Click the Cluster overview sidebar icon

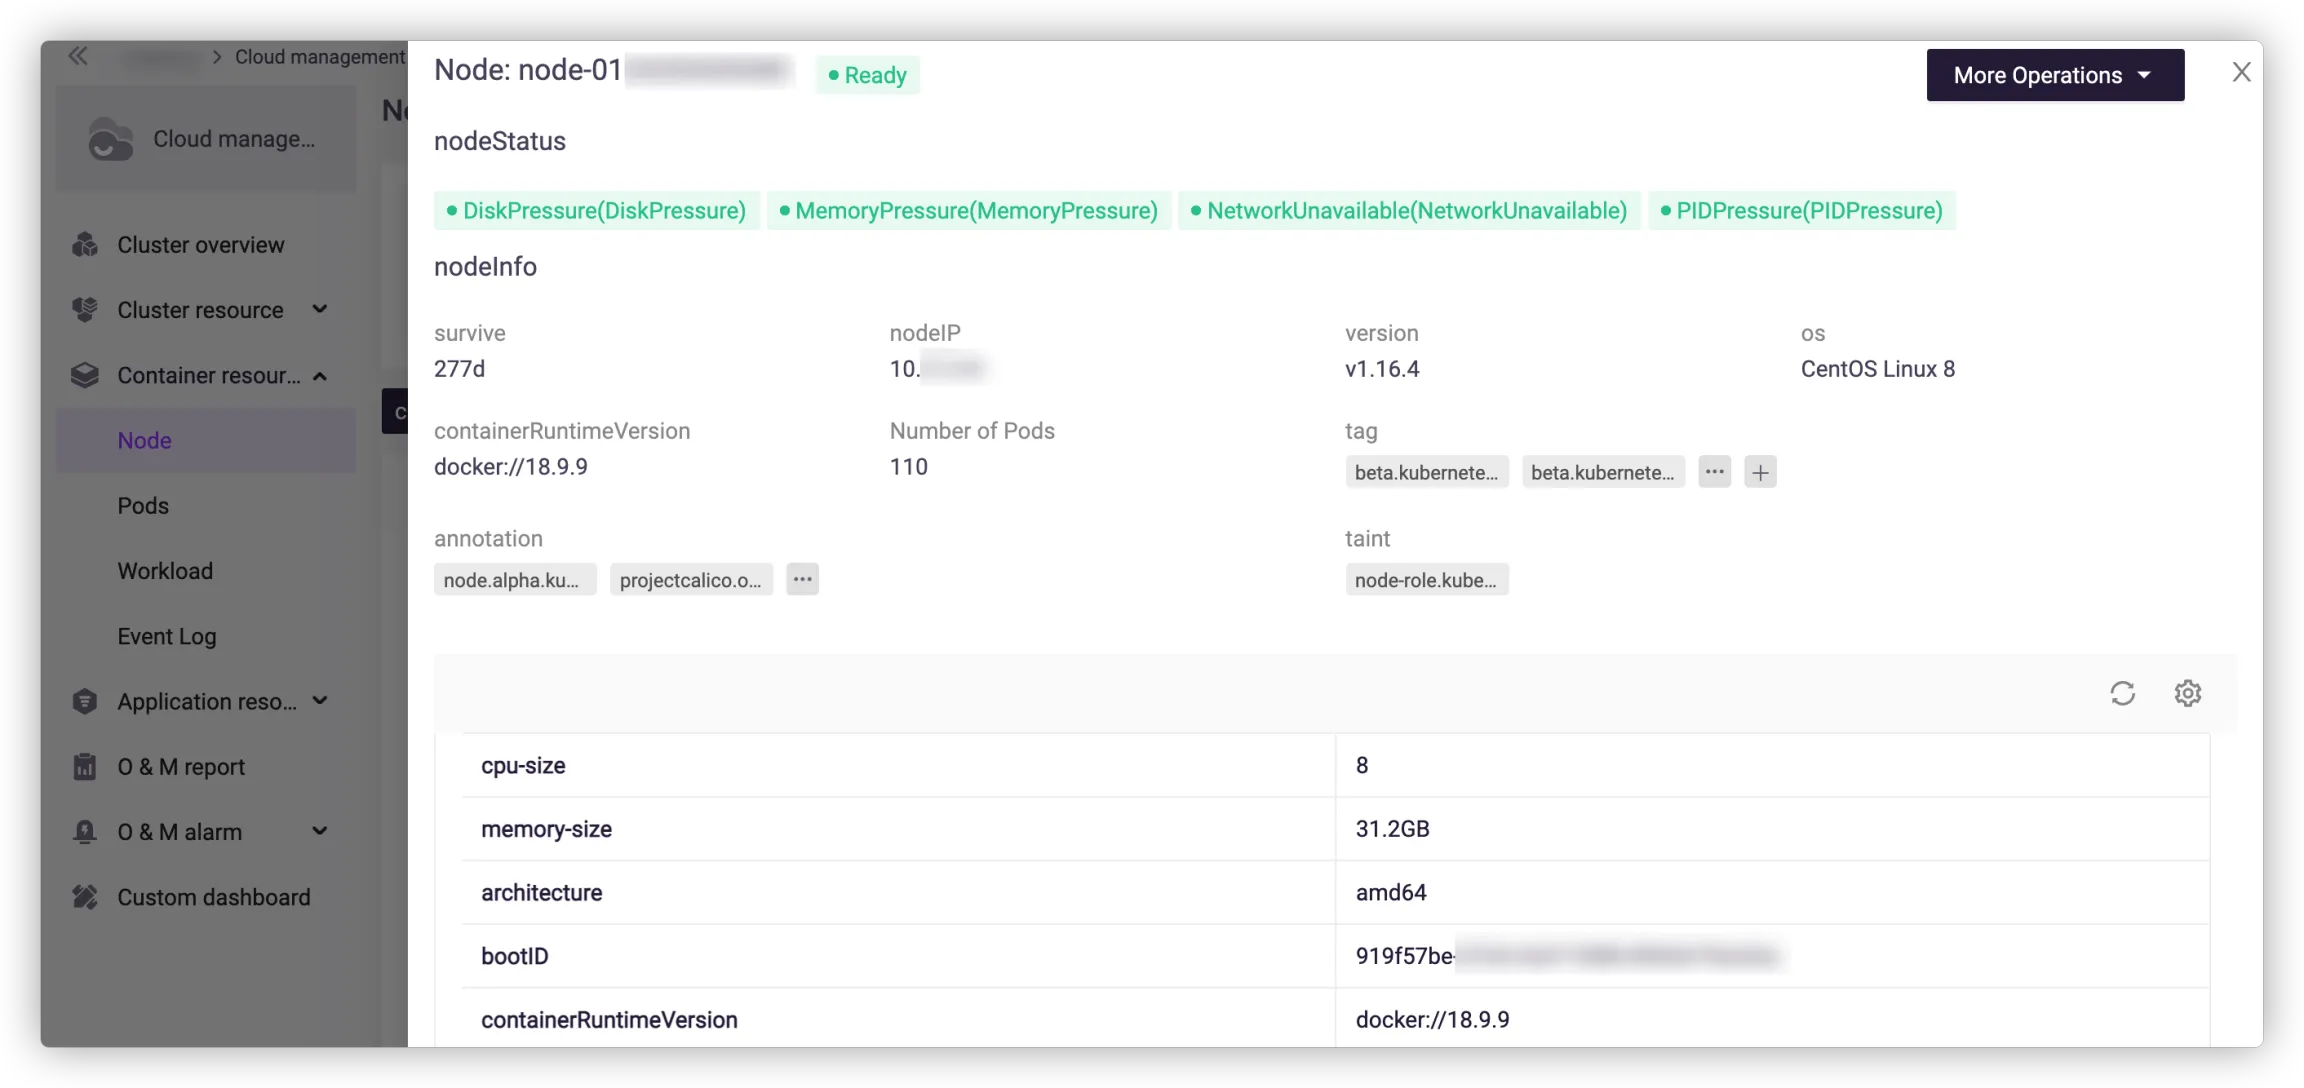click(x=85, y=245)
